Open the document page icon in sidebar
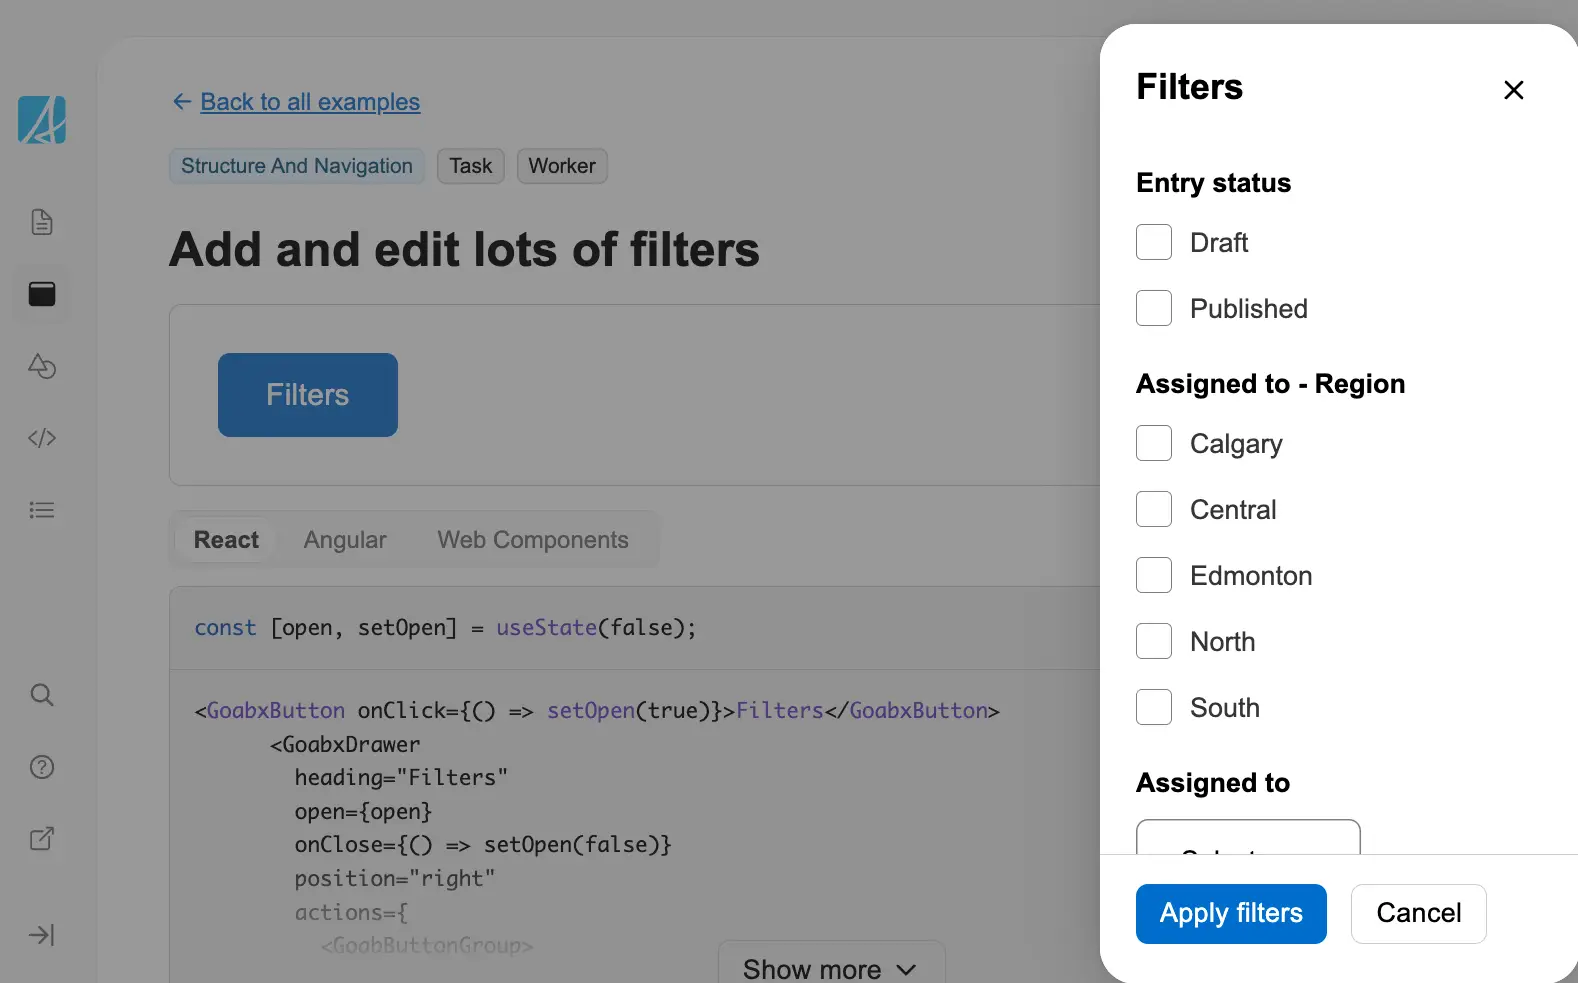This screenshot has width=1578, height=983. (42, 222)
